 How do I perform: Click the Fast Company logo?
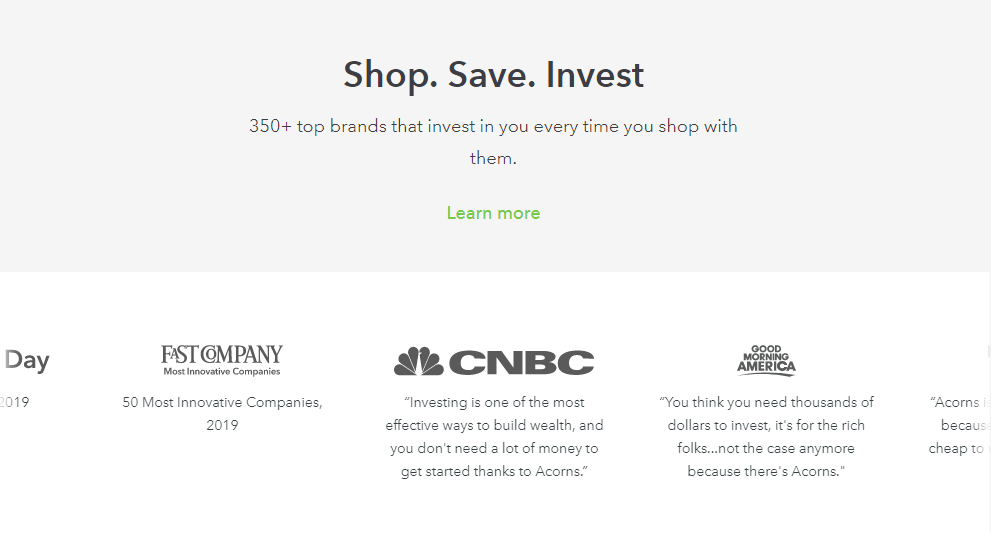pos(222,360)
